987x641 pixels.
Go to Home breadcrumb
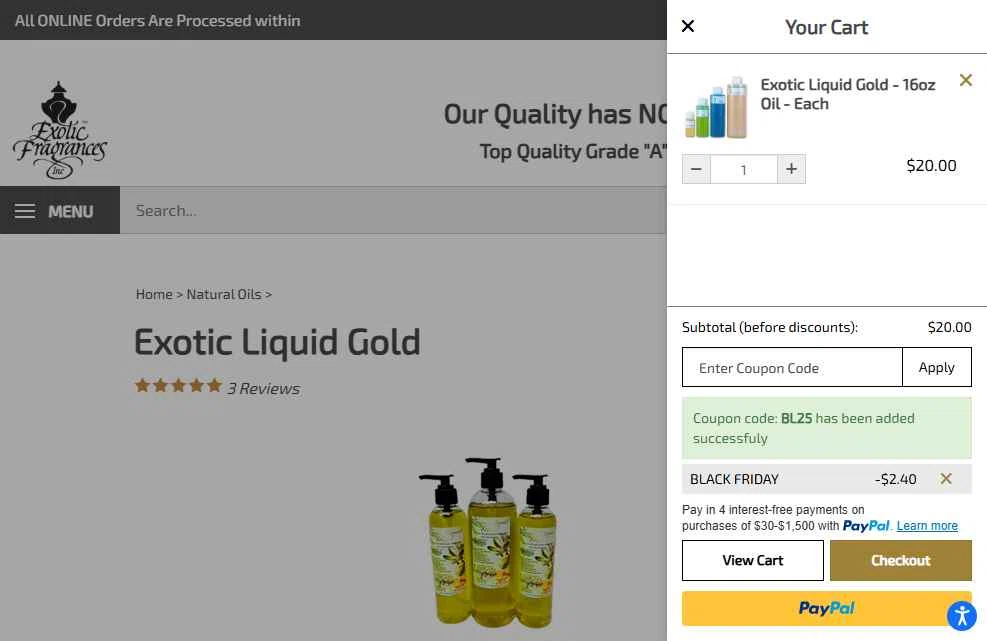pyautogui.click(x=154, y=294)
